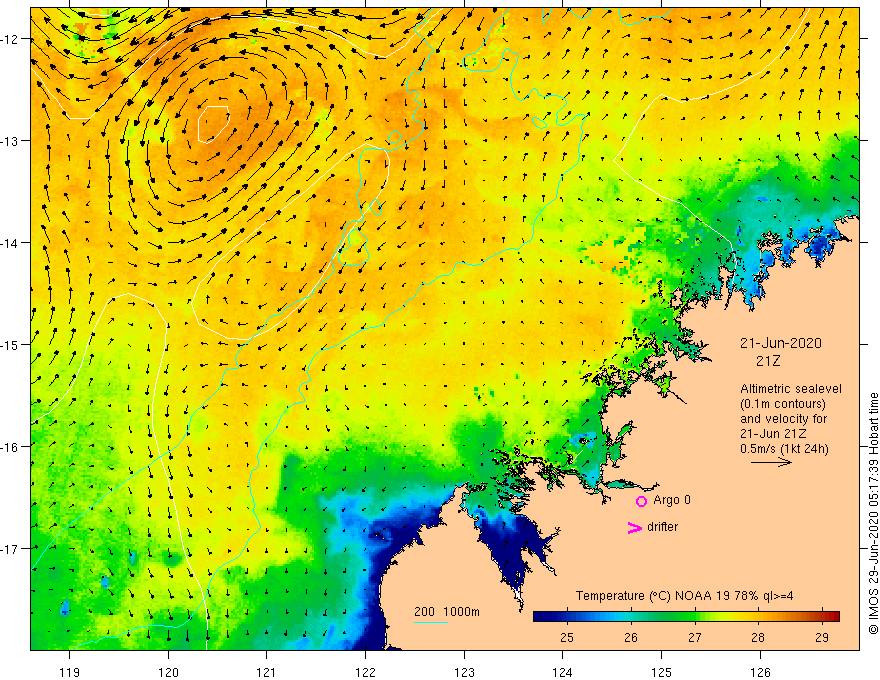Click the "-13" latitude axis label

(x=10, y=141)
